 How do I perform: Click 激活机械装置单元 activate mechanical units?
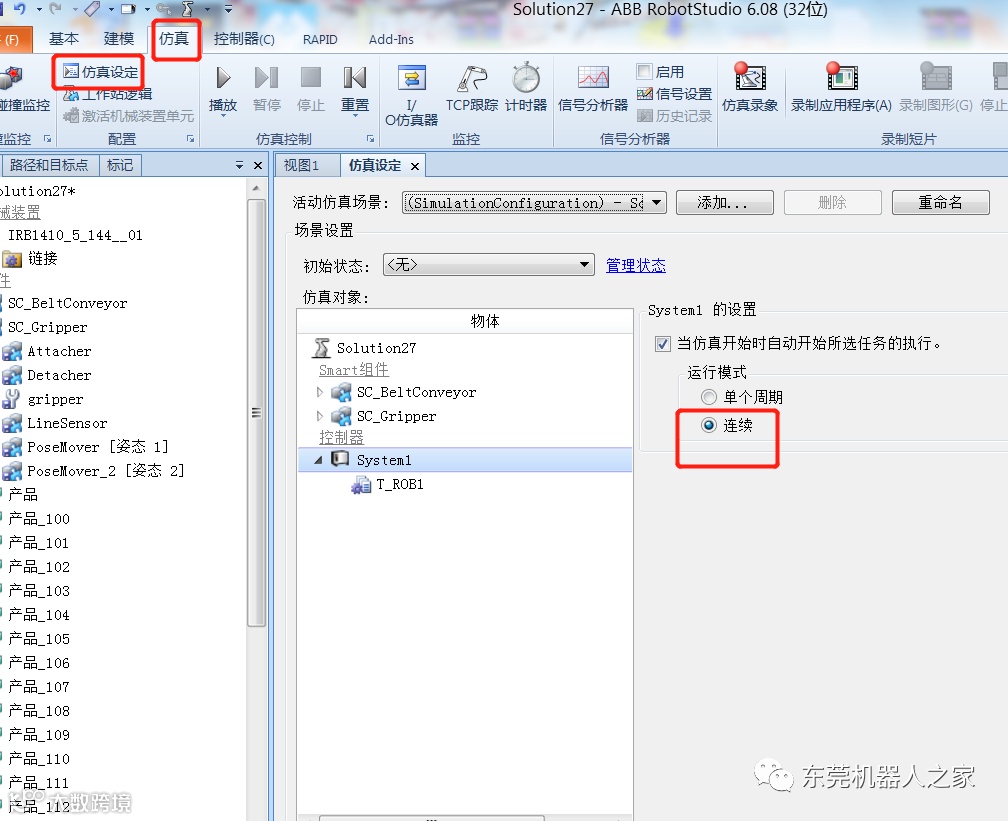pyautogui.click(x=129, y=116)
